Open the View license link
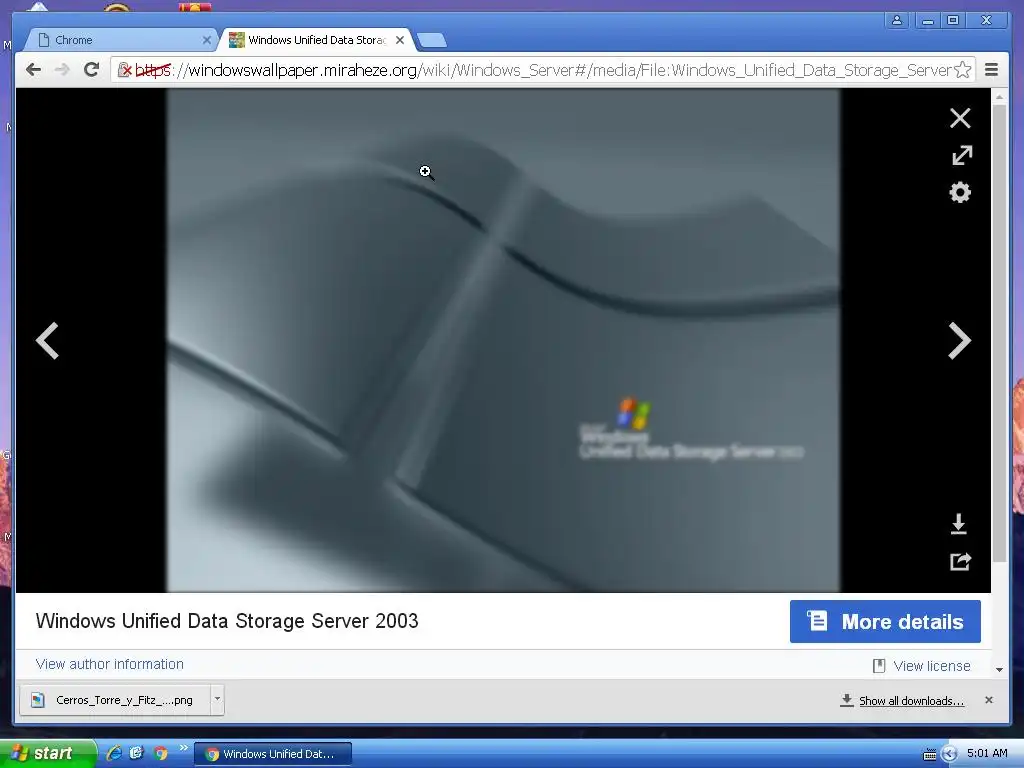Viewport: 1024px width, 768px height. pyautogui.click(x=922, y=666)
